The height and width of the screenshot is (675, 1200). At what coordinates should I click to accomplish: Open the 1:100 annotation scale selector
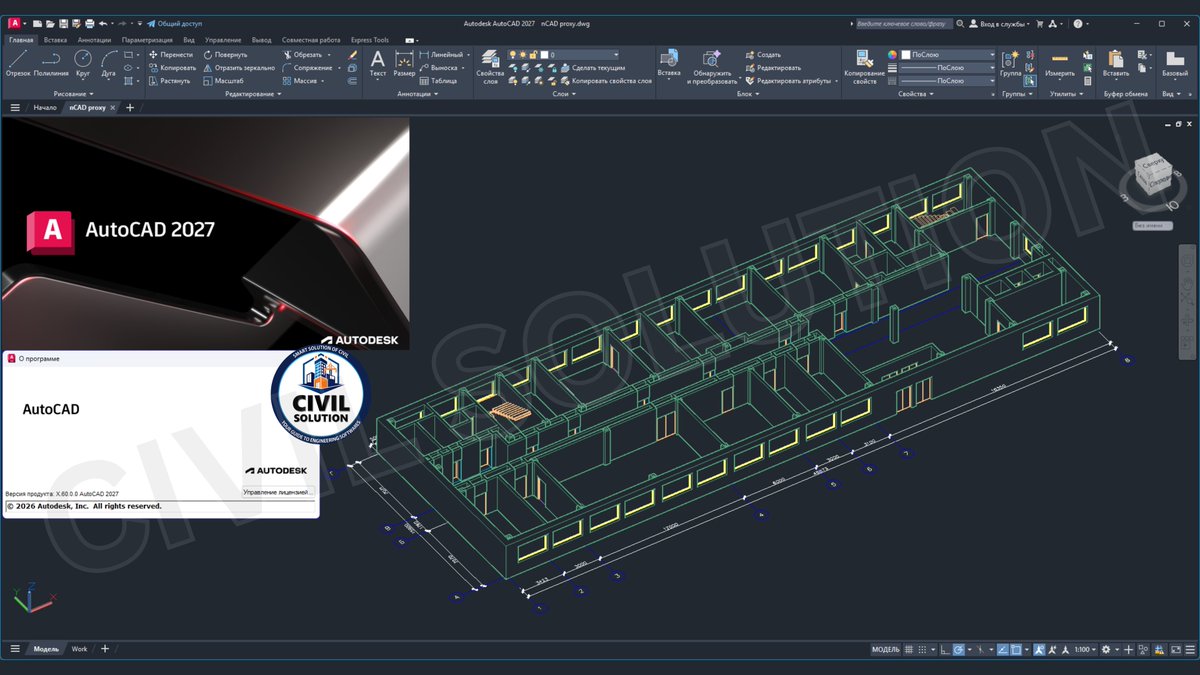[1082, 649]
